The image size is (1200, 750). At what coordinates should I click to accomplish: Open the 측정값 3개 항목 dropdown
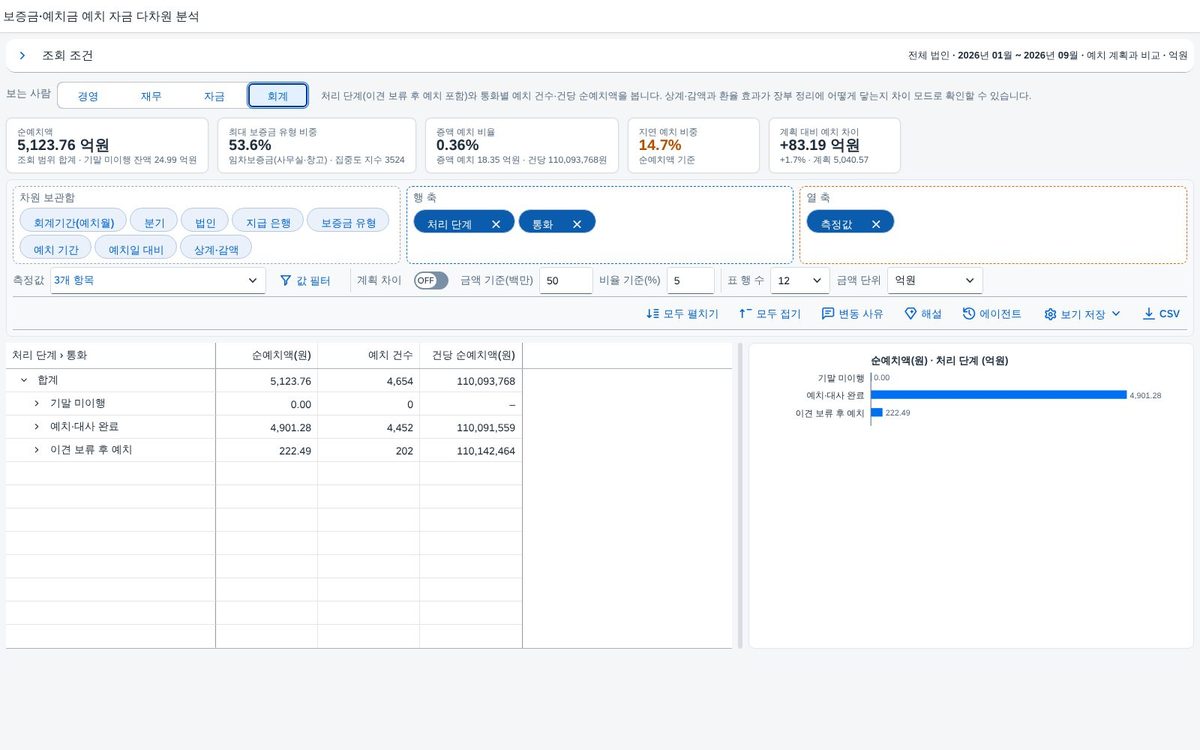click(x=158, y=281)
